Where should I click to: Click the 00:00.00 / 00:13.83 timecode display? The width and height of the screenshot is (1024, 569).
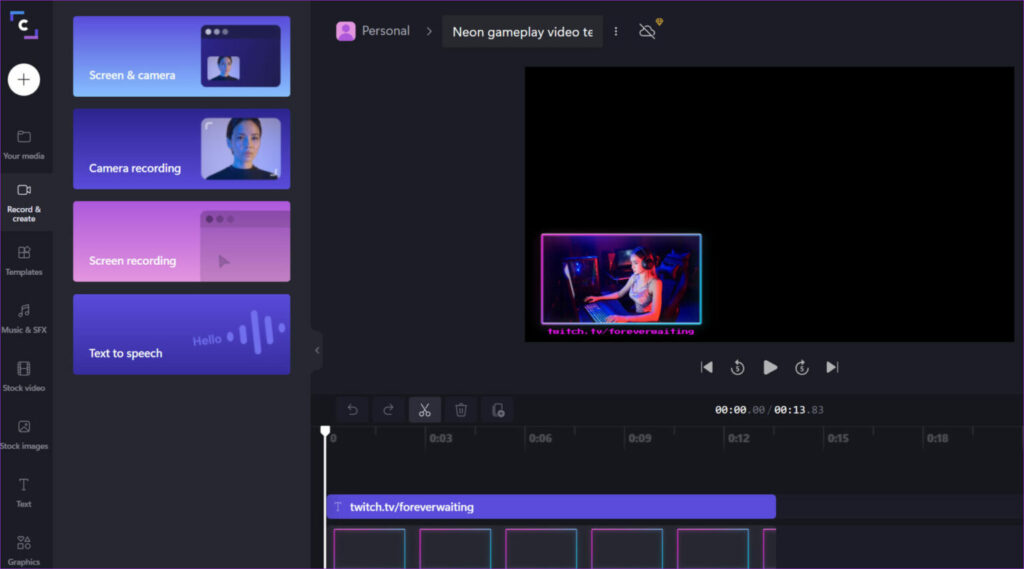click(x=769, y=410)
